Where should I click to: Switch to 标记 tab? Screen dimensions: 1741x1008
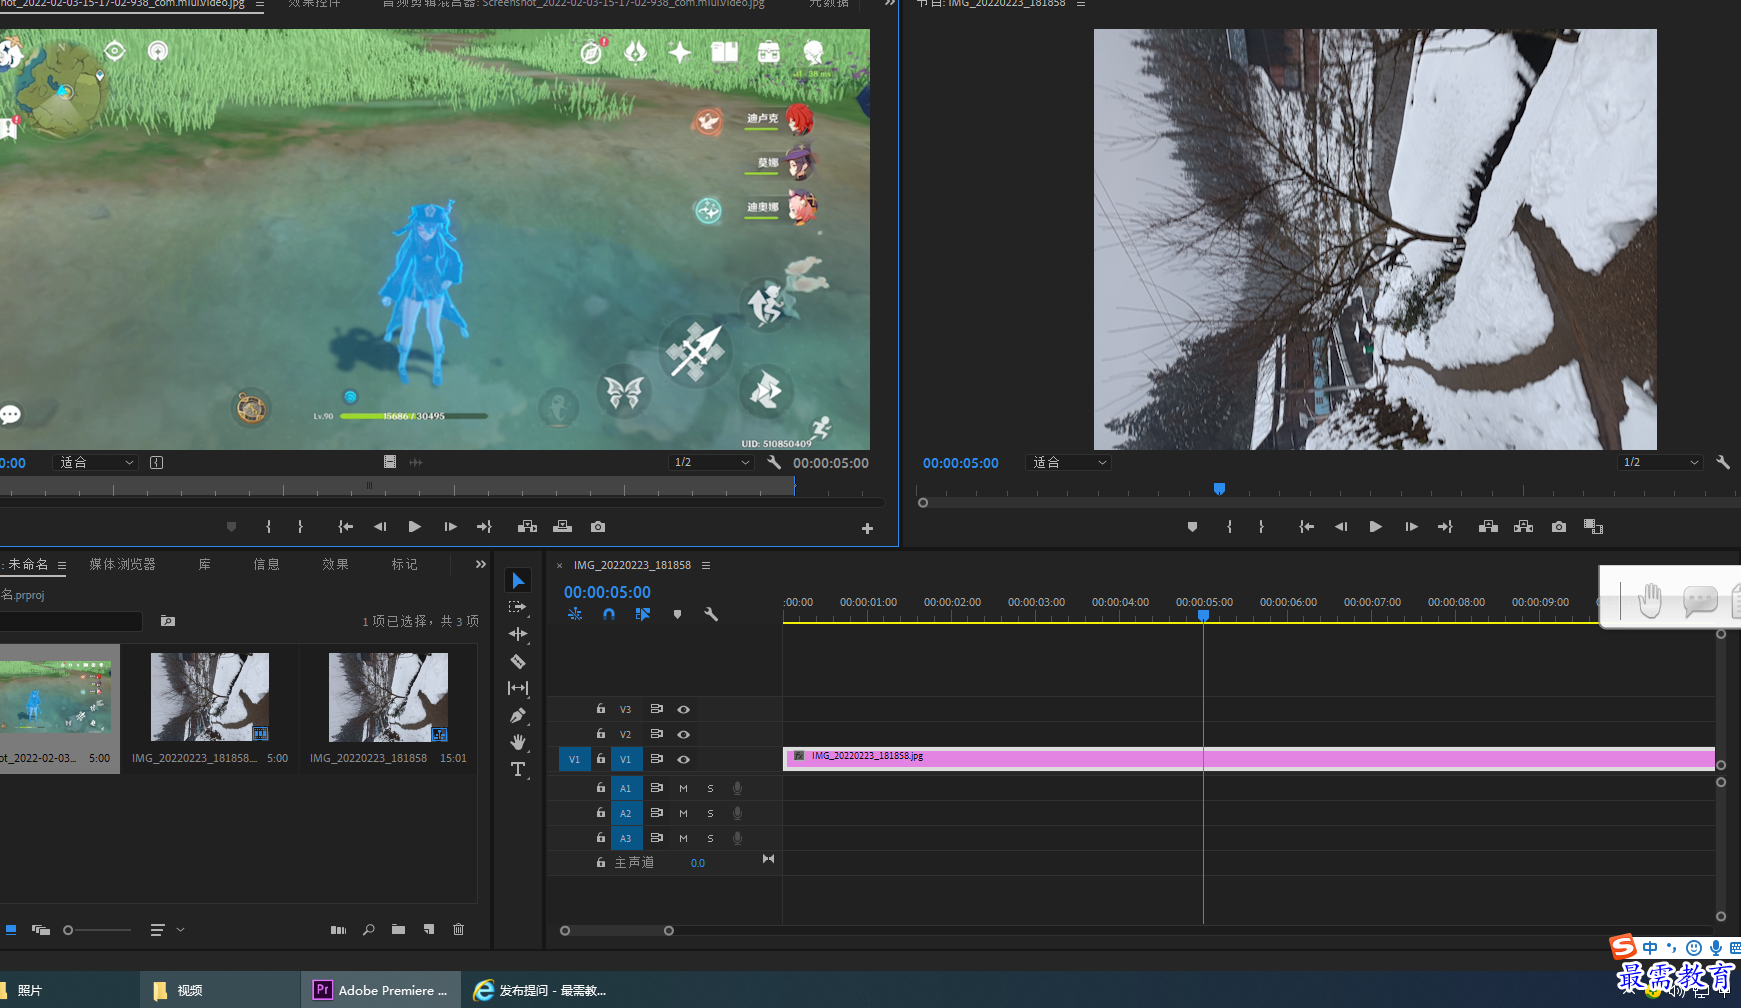click(x=405, y=564)
